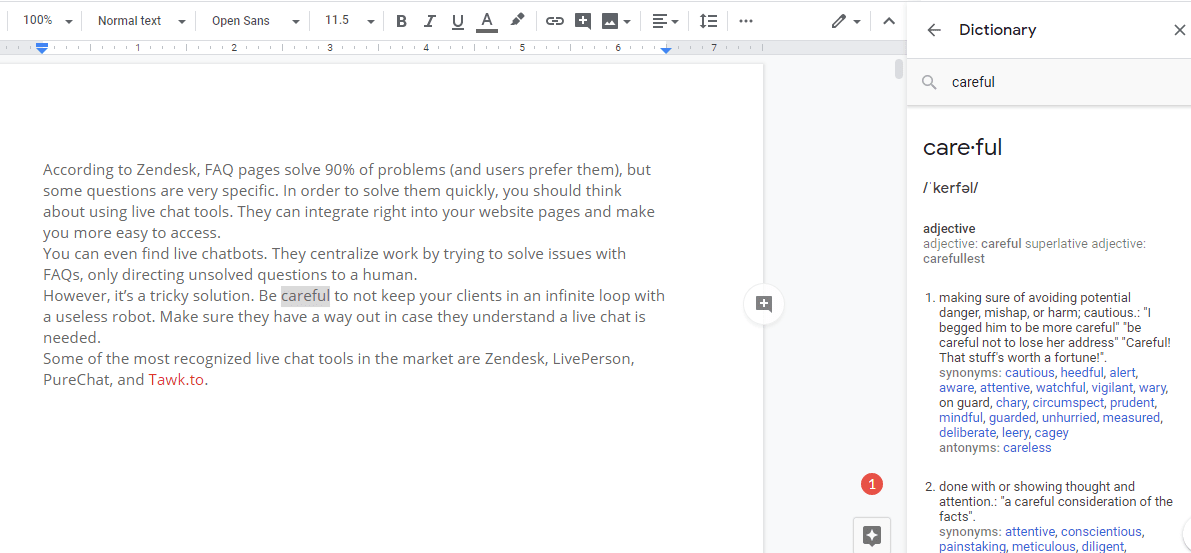Open the synonym 'circumspect'

(x=1067, y=403)
